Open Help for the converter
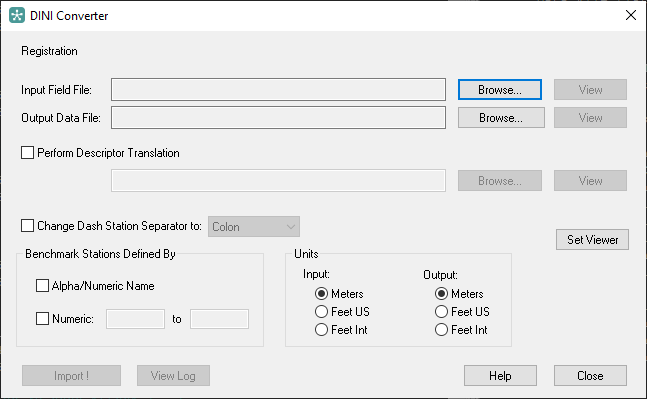Screen dimensions: 647x399 tap(500, 375)
